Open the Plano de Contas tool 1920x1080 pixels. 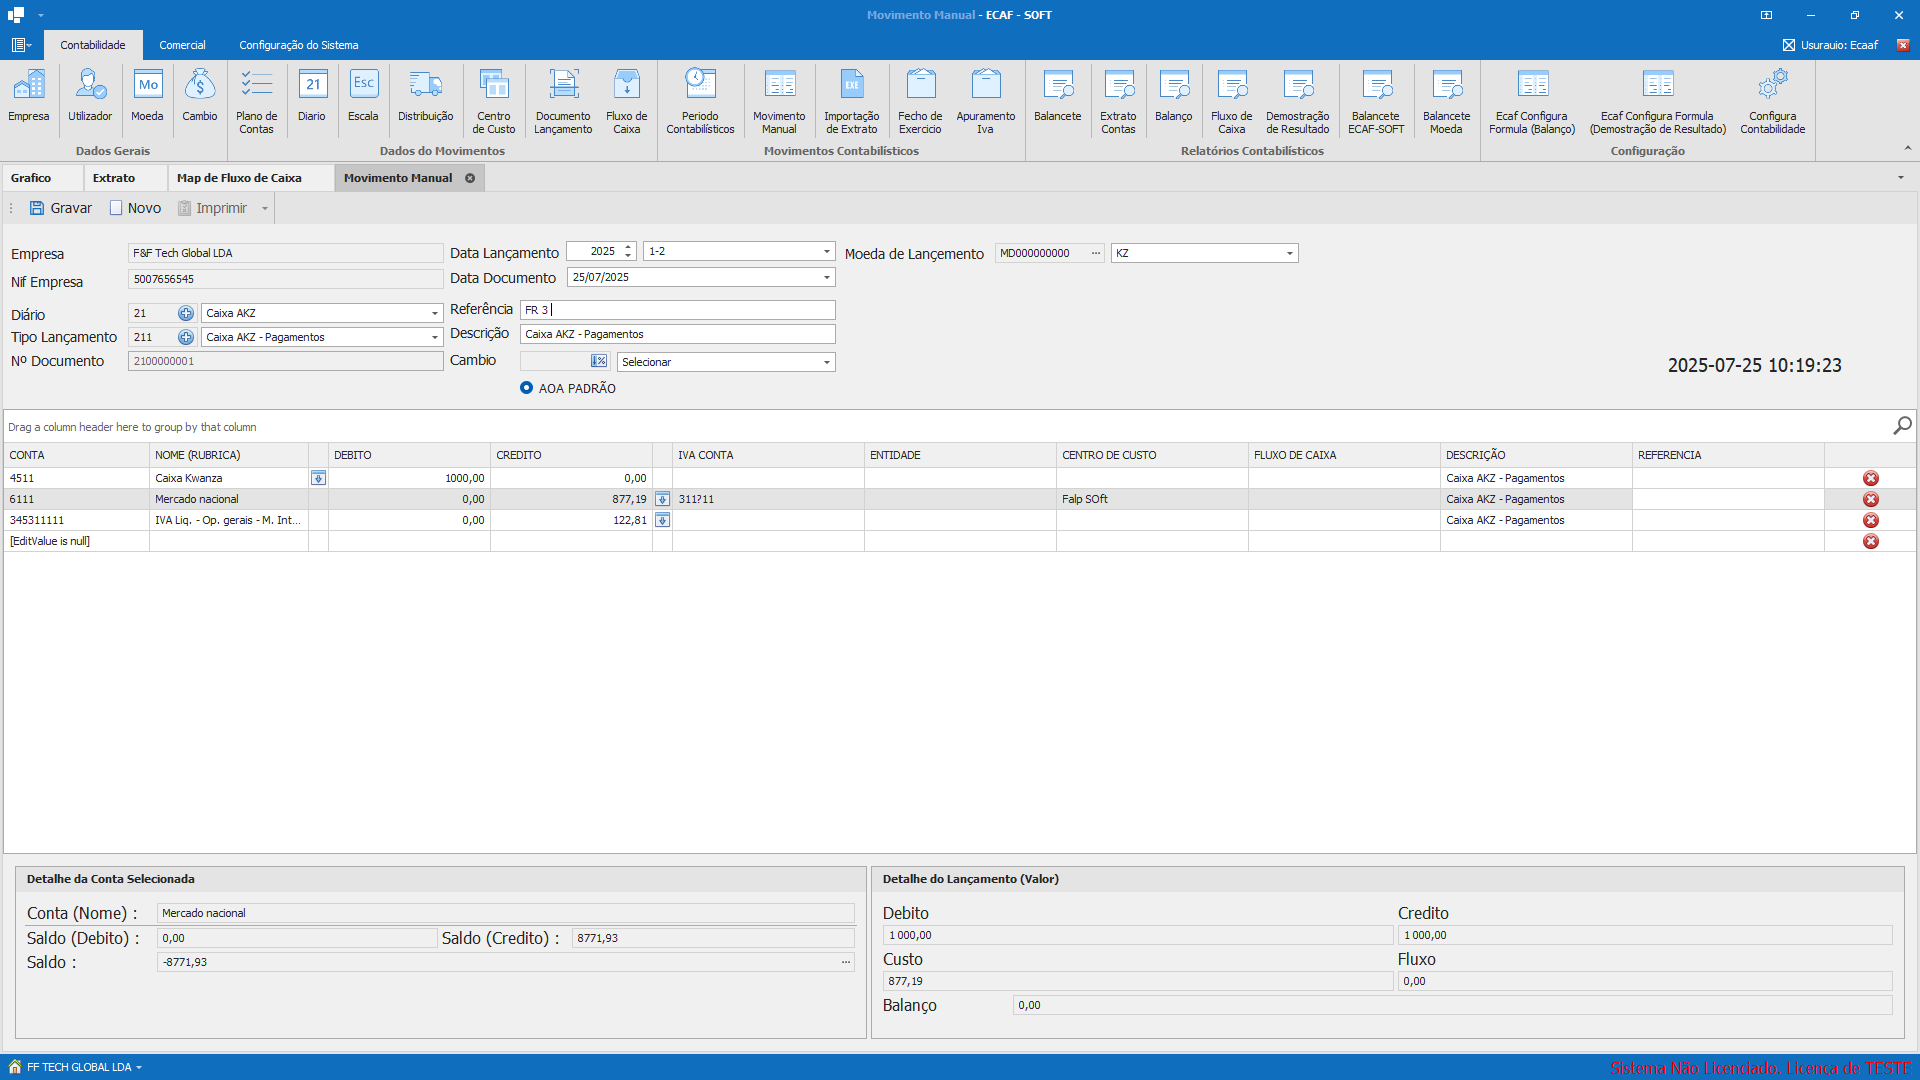click(x=256, y=100)
